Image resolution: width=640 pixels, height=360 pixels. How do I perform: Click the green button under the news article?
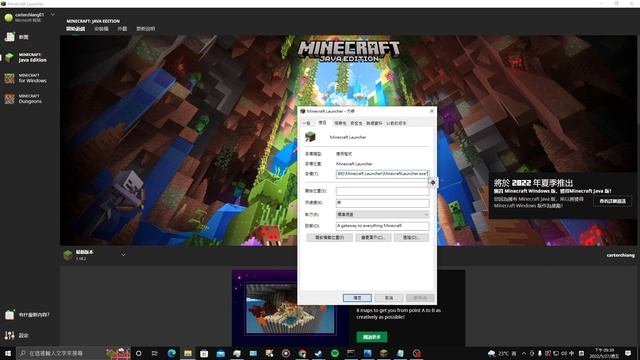(x=372, y=337)
